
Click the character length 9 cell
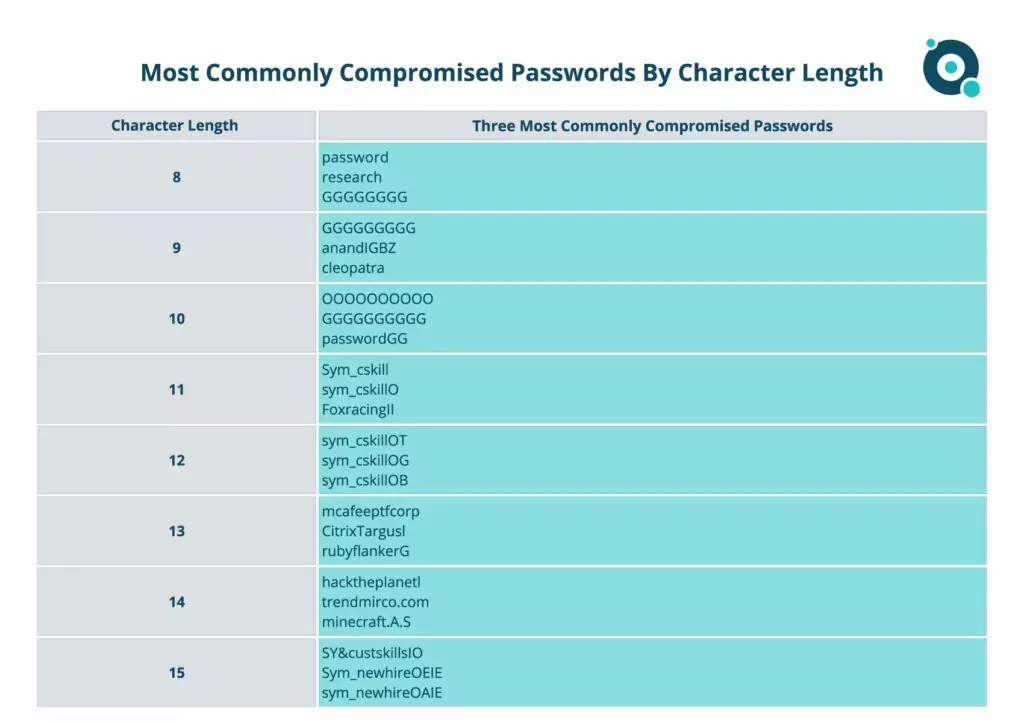(x=176, y=248)
